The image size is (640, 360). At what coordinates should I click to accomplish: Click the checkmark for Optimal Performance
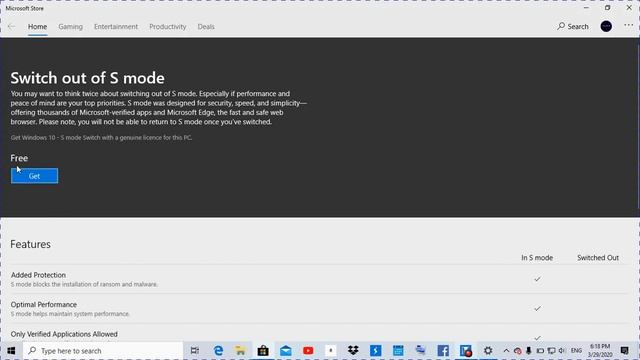coord(537,309)
